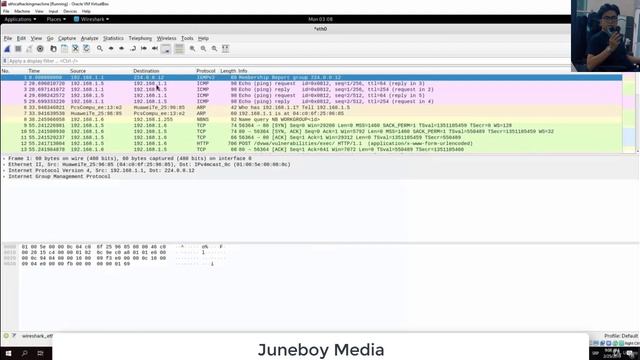Stop the running packet capture
This screenshot has height=360, width=640.
tap(18, 49)
